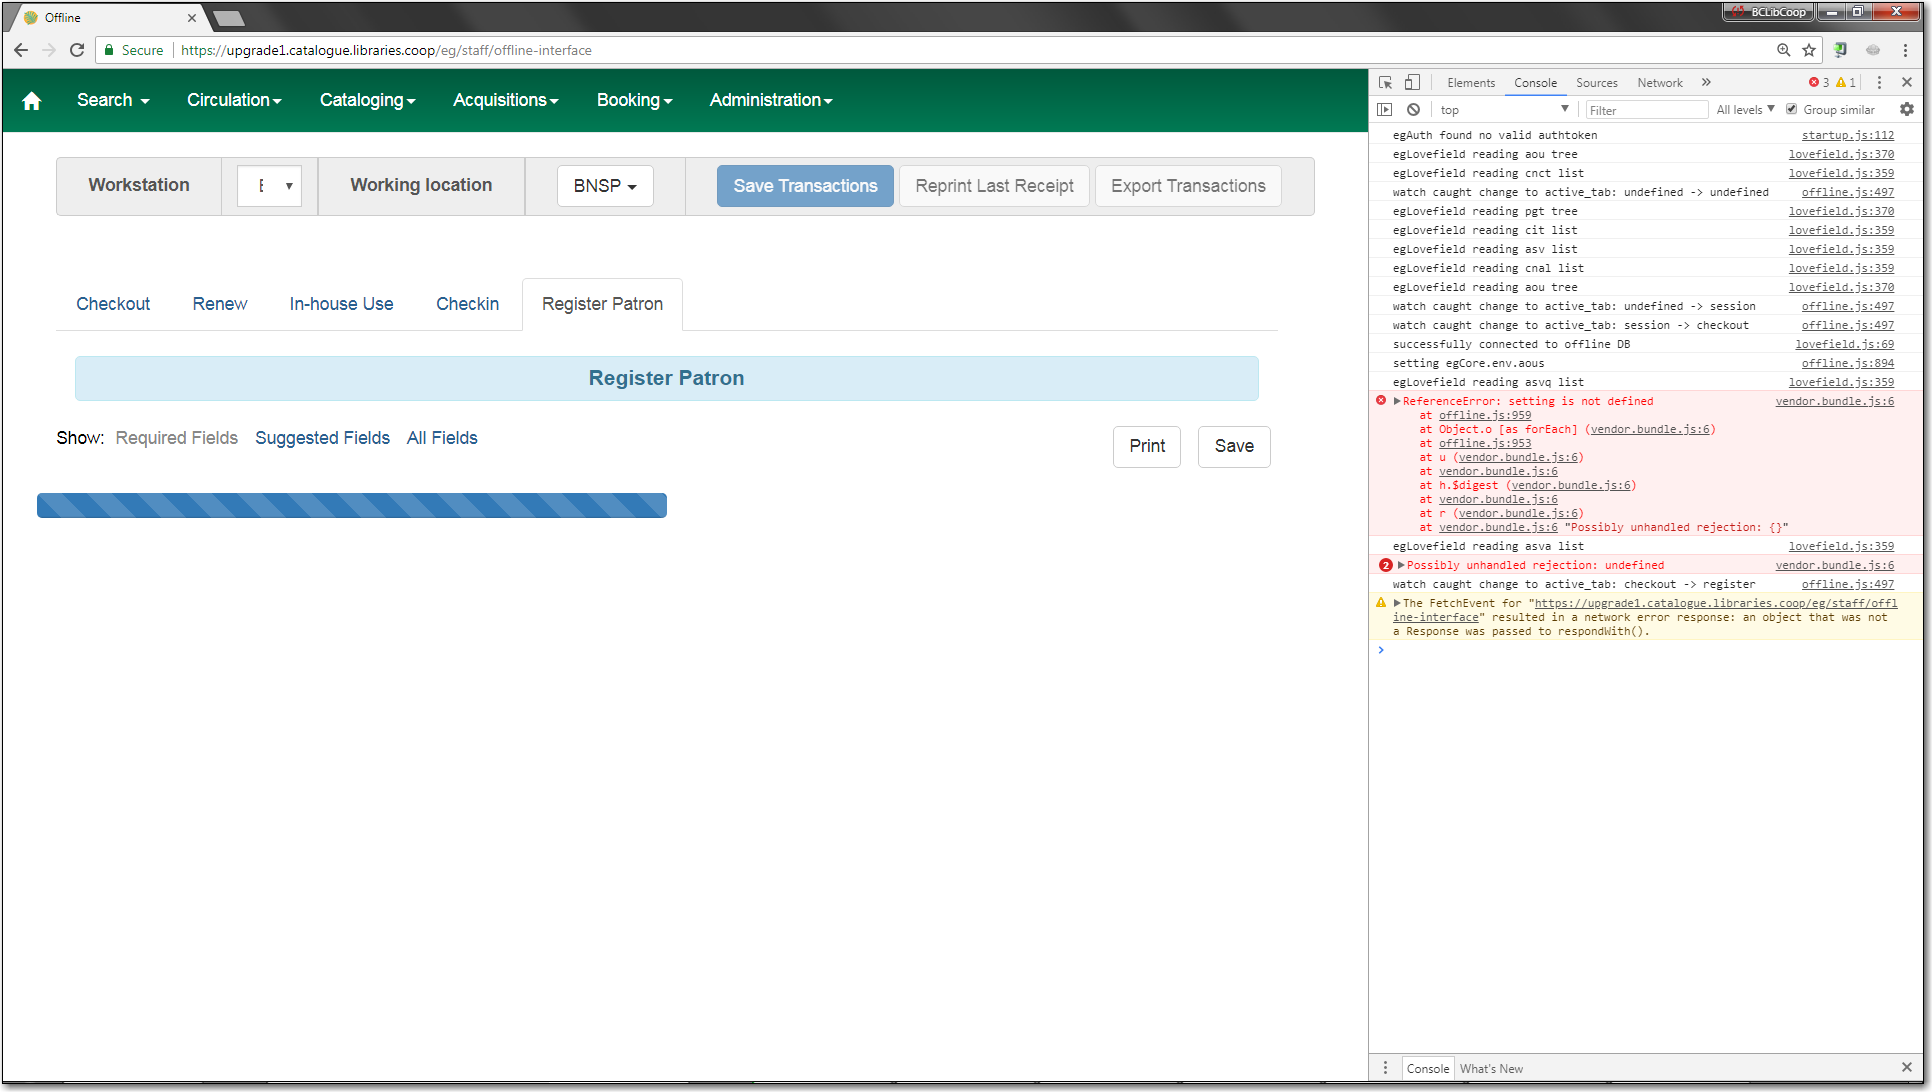Toggle Group similar checkbox
The width and height of the screenshot is (1932, 1092).
click(x=1792, y=110)
